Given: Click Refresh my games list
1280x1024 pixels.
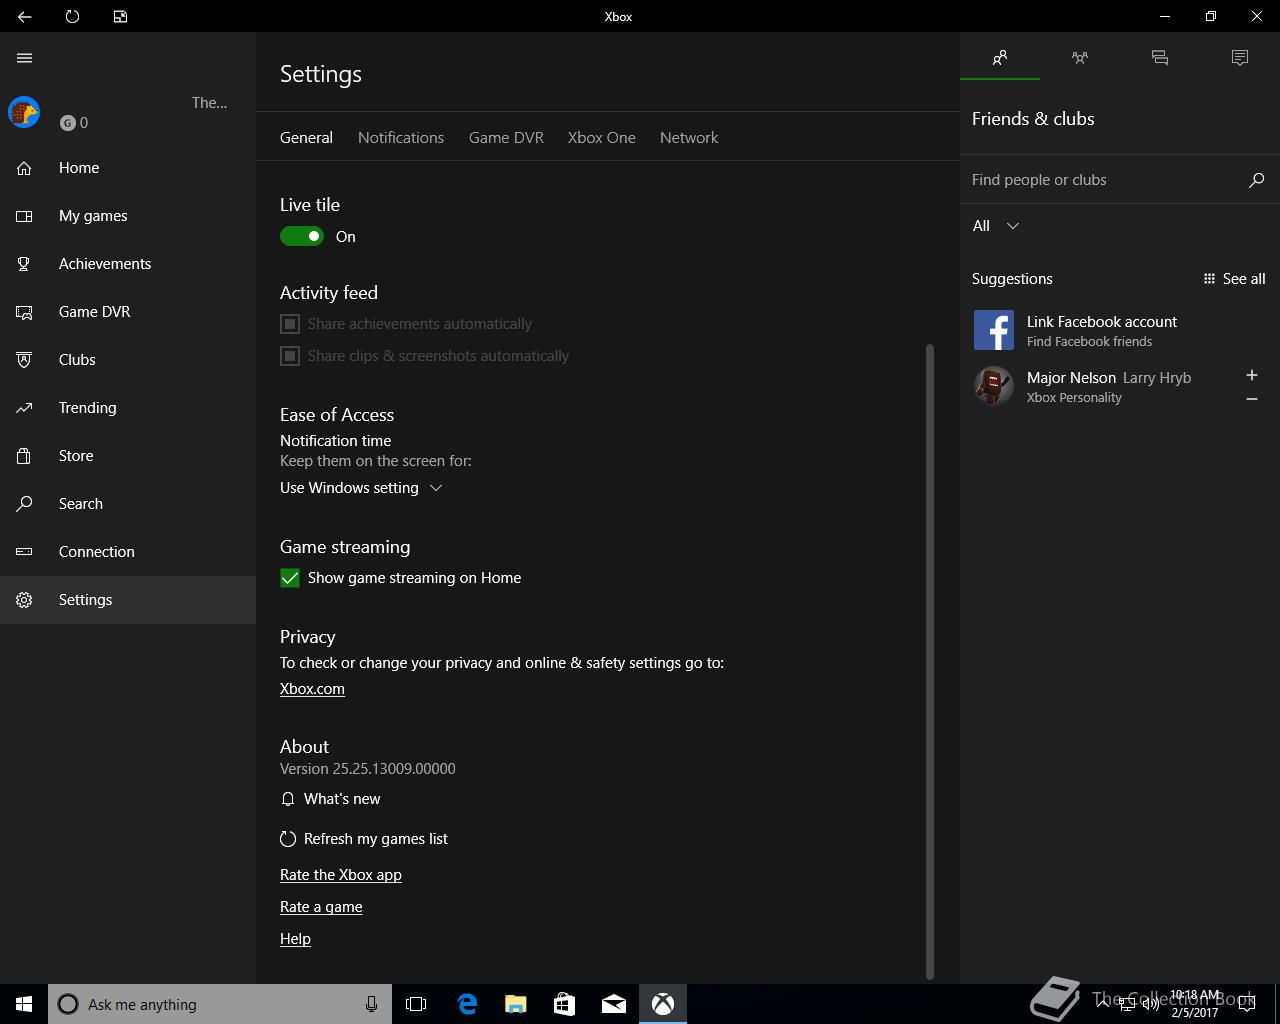Looking at the screenshot, I should pos(364,839).
